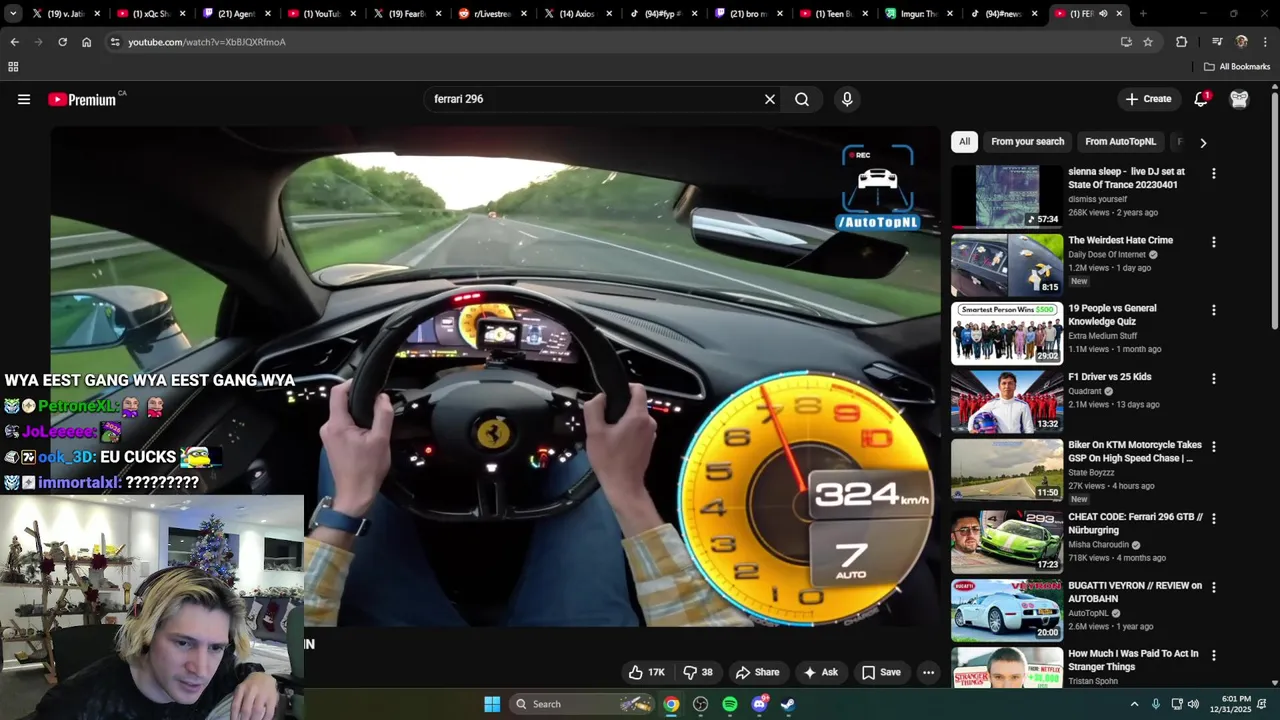Open OBS Studio from the taskbar
Screen dimensions: 1280x720
(x=700, y=704)
